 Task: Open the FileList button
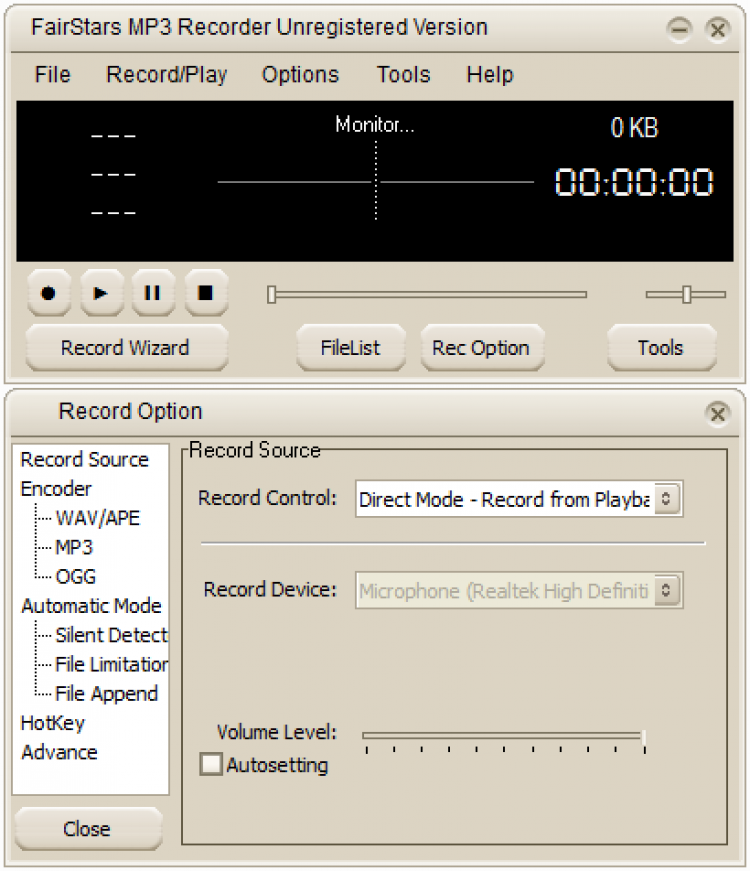pos(351,348)
